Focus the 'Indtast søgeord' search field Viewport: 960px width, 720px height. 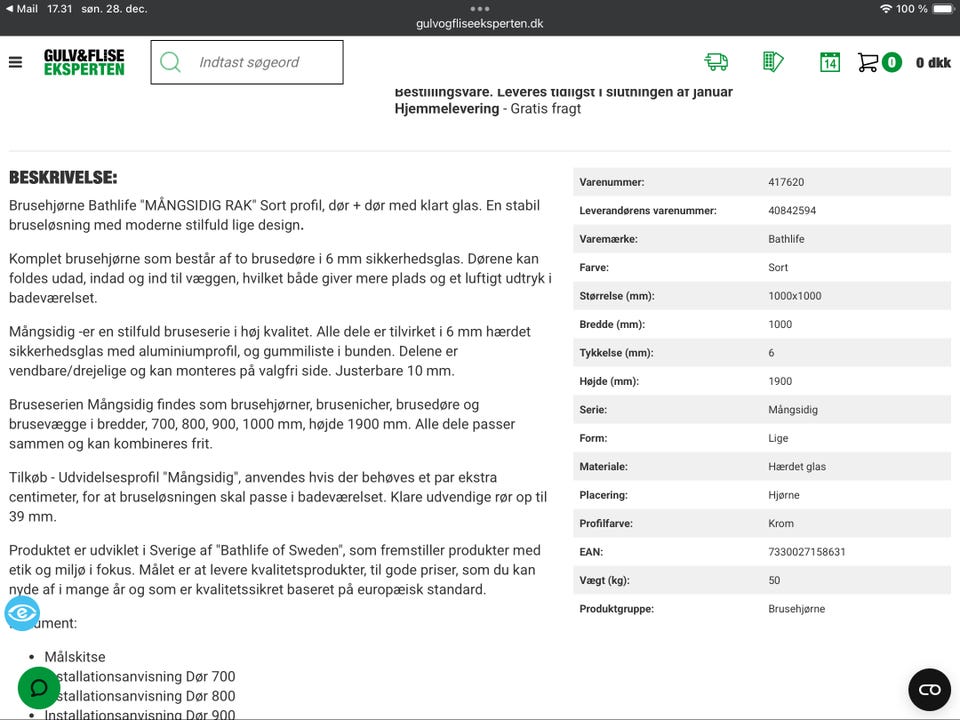(247, 62)
